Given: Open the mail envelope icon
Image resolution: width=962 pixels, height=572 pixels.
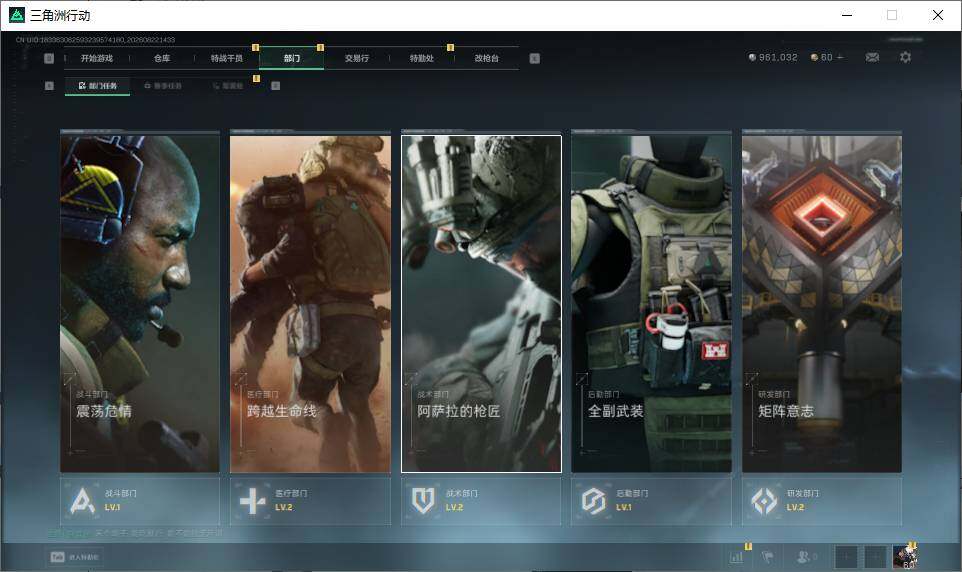Looking at the screenshot, I should tap(872, 57).
